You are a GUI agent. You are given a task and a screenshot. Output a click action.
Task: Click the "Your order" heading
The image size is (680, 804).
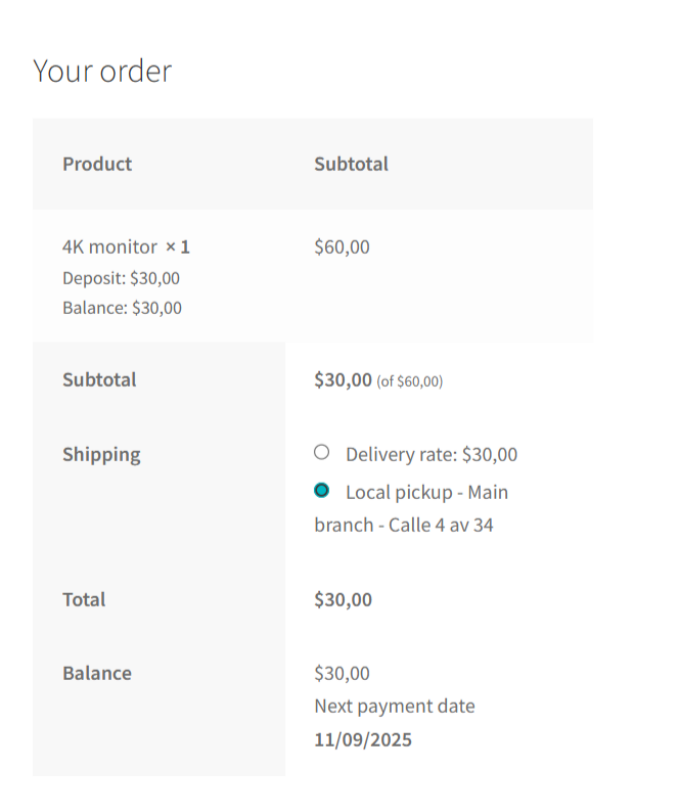[x=102, y=71]
